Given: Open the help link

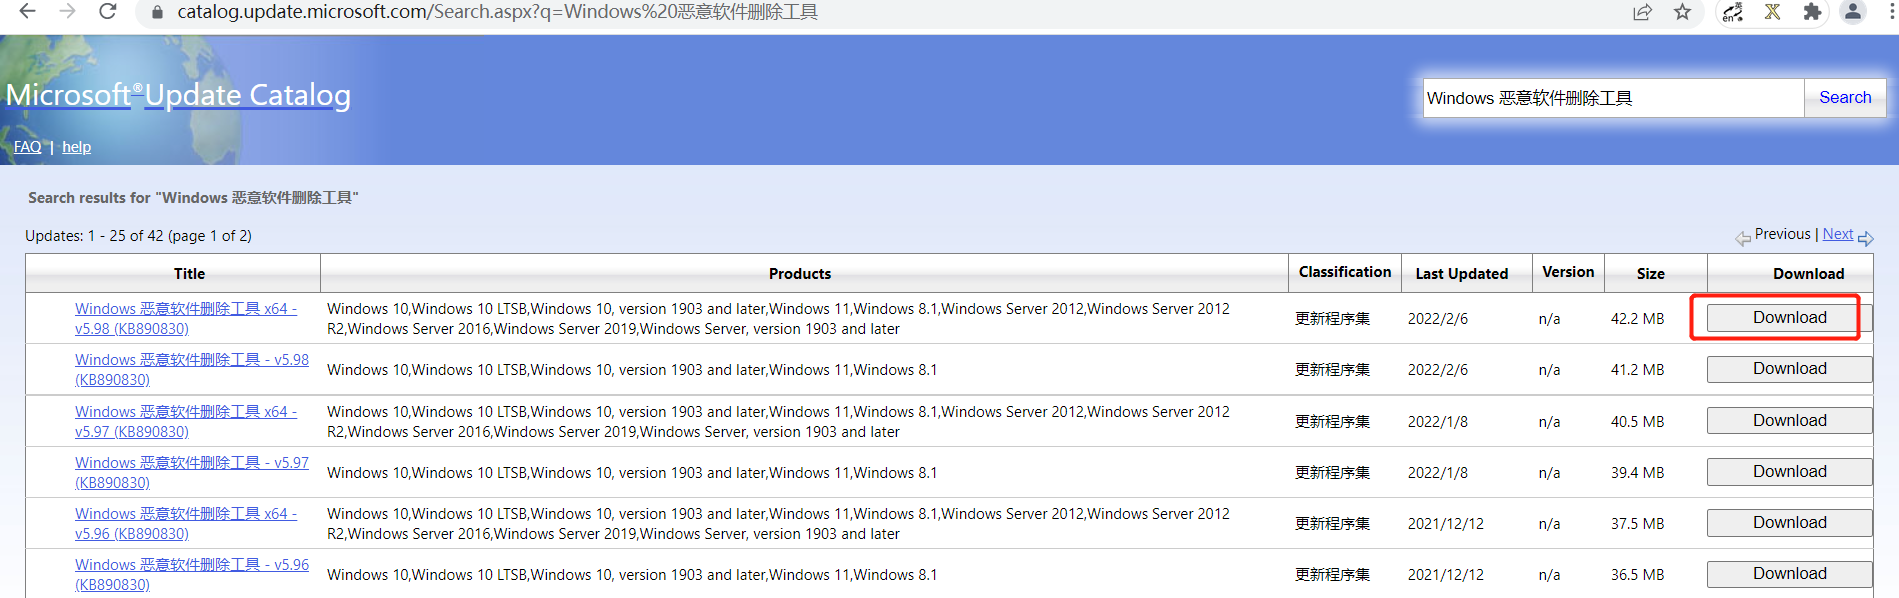Looking at the screenshot, I should pyautogui.click(x=76, y=146).
